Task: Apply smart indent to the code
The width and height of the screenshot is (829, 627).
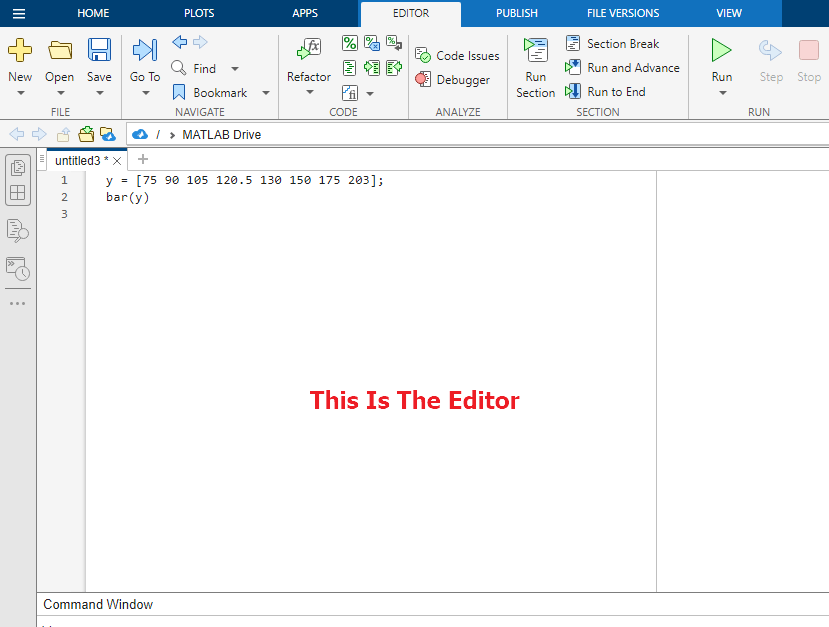Action: click(x=350, y=68)
